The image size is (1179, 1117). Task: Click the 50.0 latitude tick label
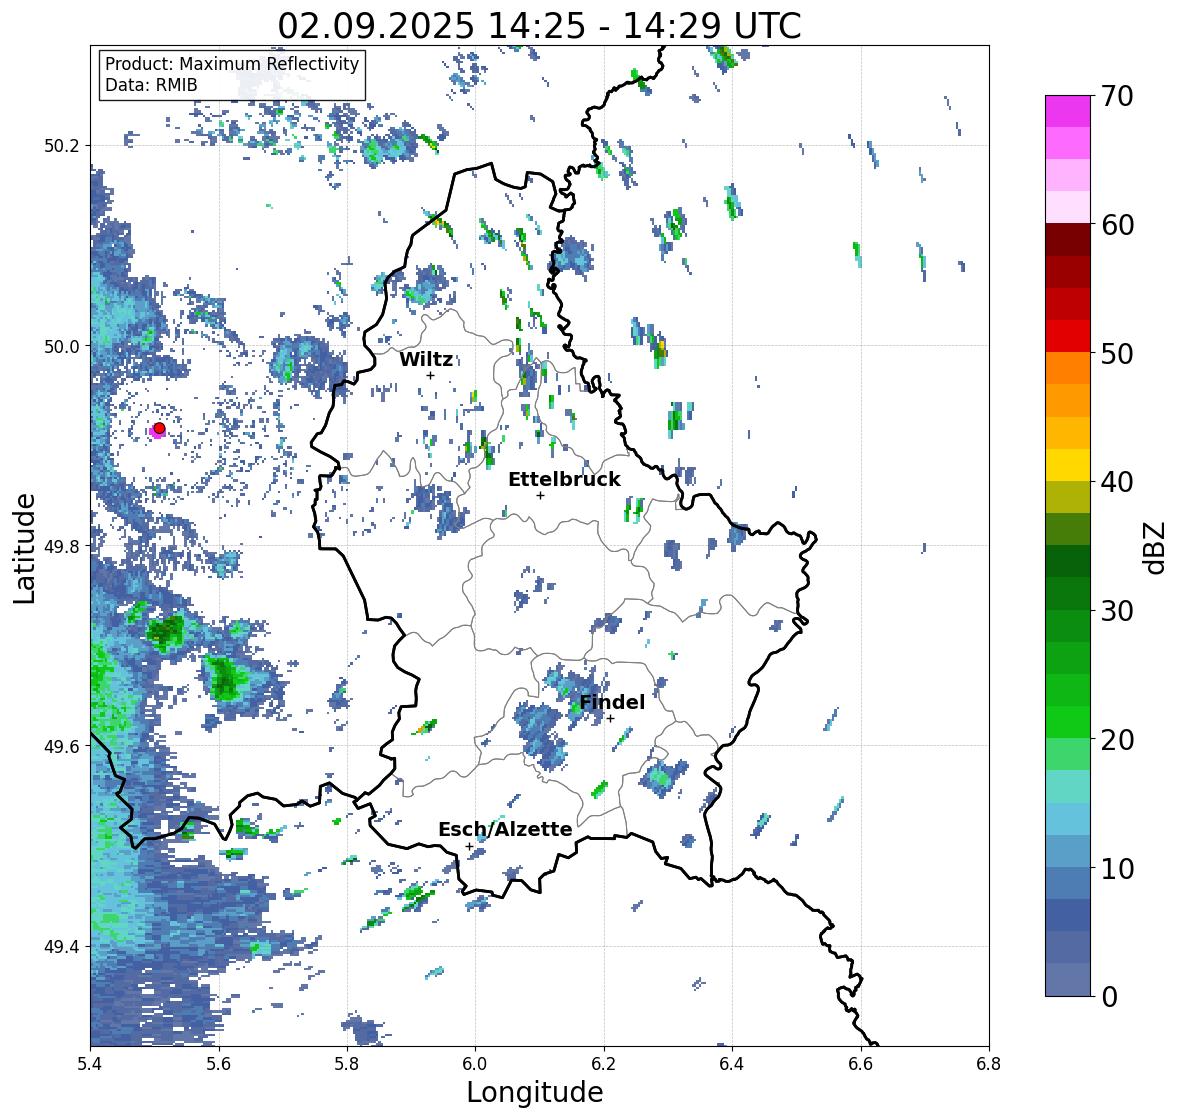[62, 347]
